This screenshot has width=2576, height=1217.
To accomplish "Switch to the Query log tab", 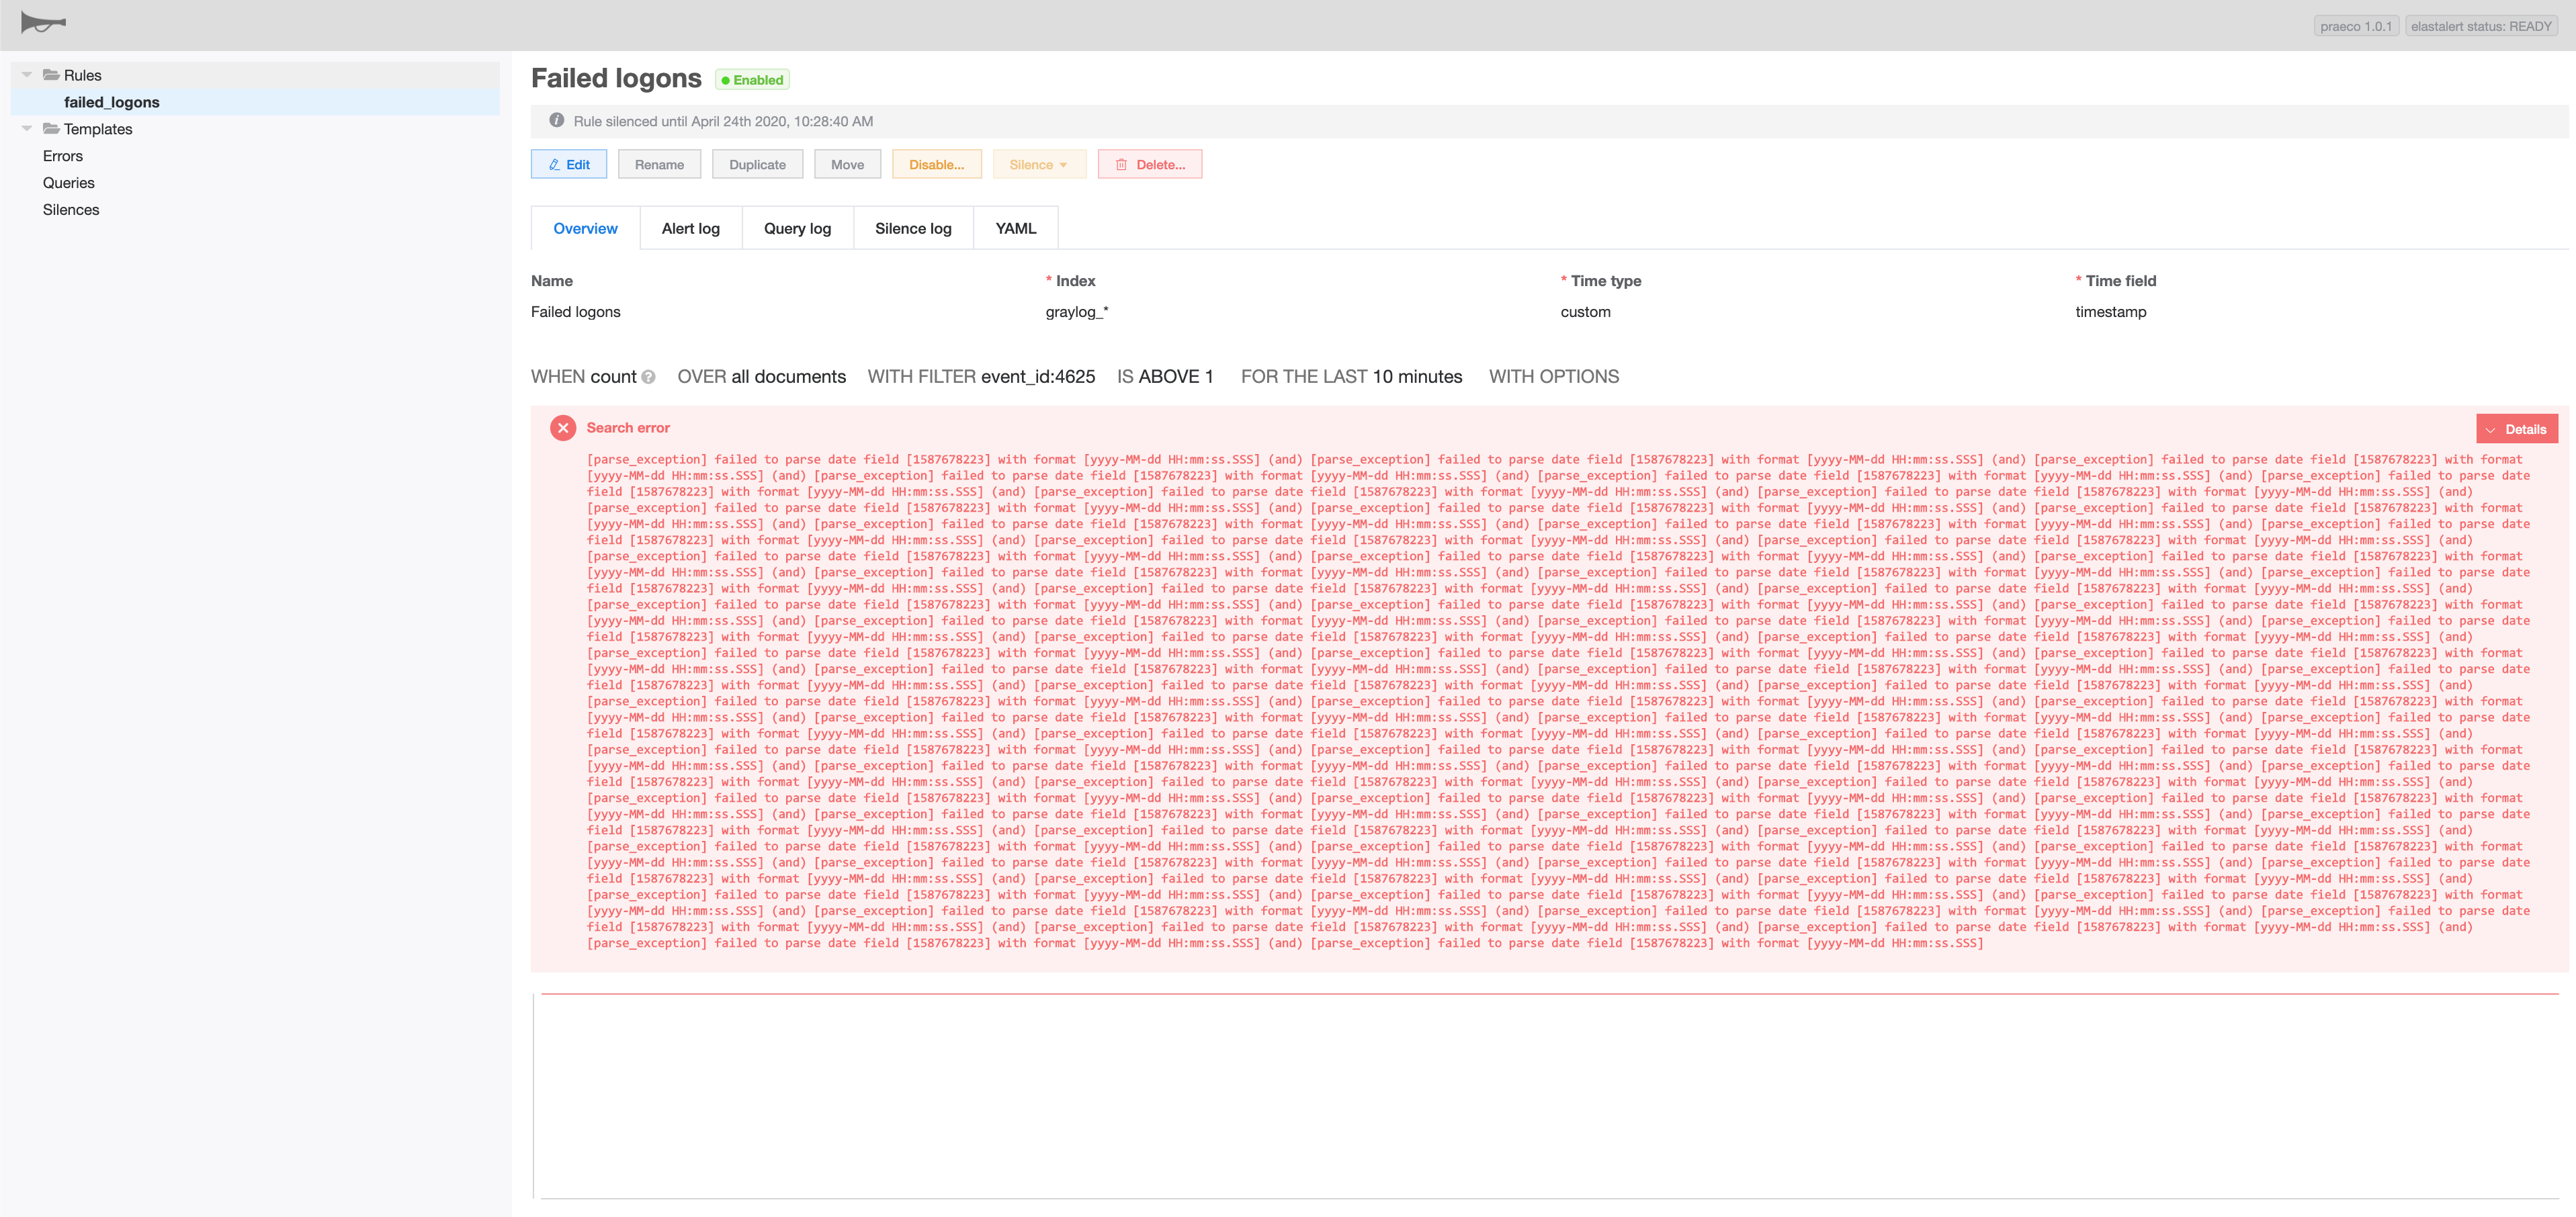I will 797,228.
